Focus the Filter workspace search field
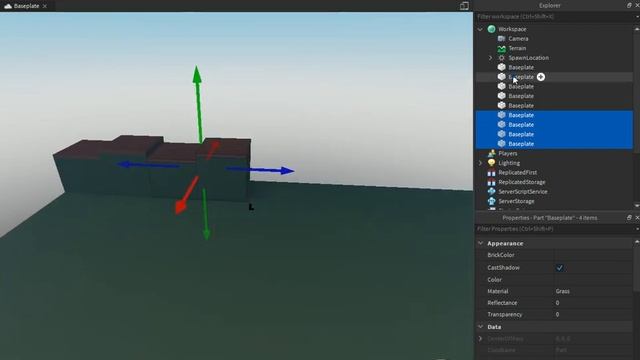Viewport: 640px width, 360px height. (x=555, y=17)
